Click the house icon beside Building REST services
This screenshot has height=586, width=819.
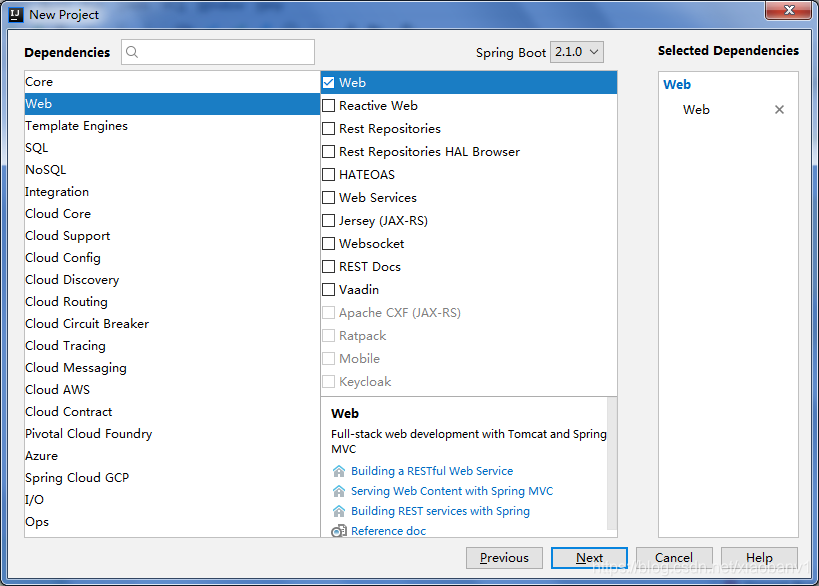tap(339, 511)
